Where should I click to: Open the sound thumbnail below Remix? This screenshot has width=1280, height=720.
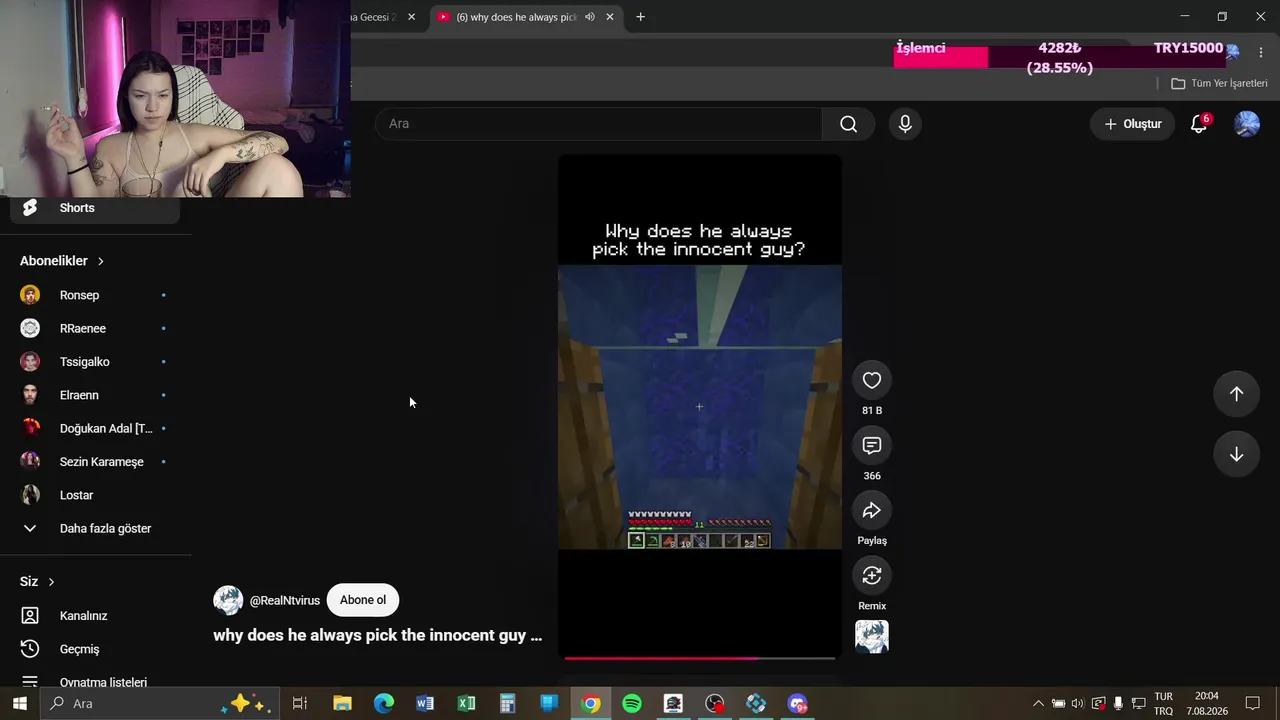click(x=872, y=637)
